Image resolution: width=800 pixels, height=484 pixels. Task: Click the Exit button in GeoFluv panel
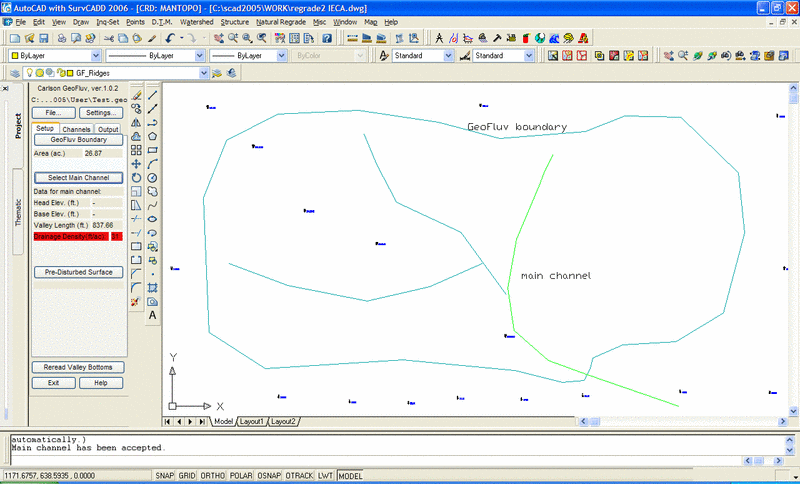pyautogui.click(x=54, y=383)
